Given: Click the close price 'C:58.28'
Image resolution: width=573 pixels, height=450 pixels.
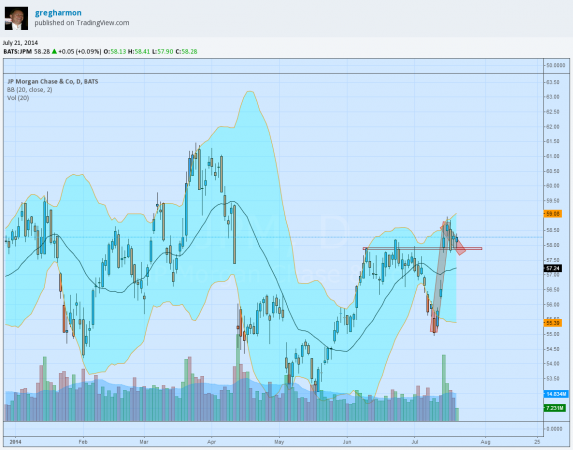Looking at the screenshot, I should [186, 52].
